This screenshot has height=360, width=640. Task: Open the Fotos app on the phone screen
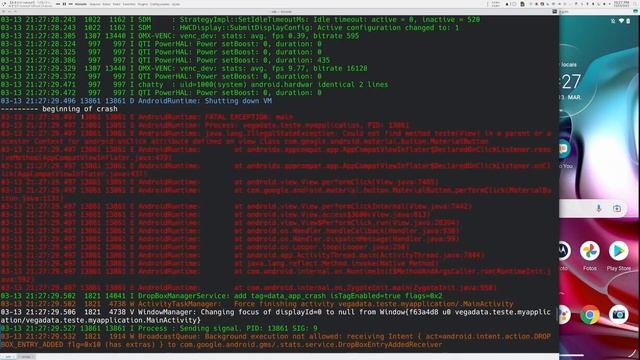[590, 251]
